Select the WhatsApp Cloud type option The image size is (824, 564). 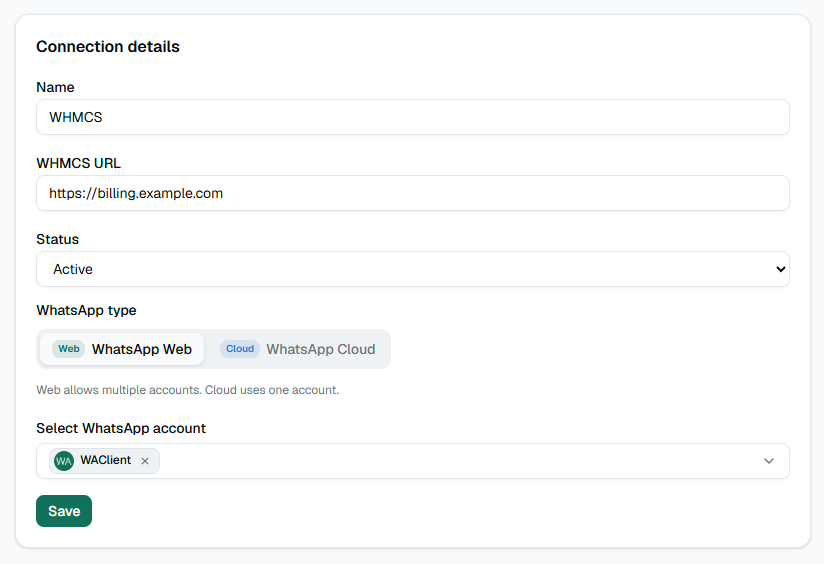coord(297,349)
